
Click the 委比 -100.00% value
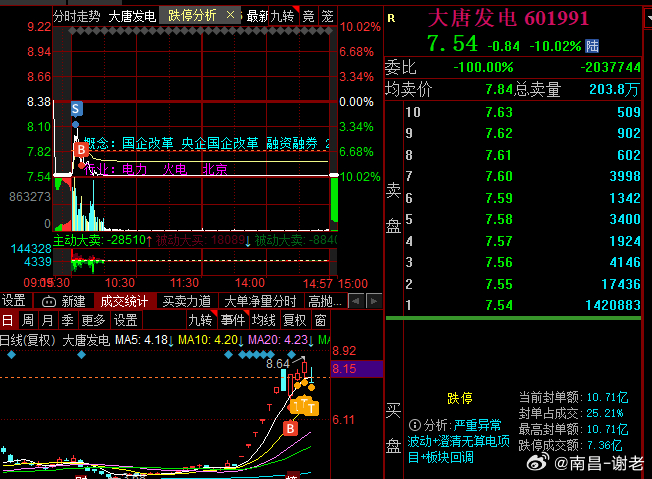483,67
